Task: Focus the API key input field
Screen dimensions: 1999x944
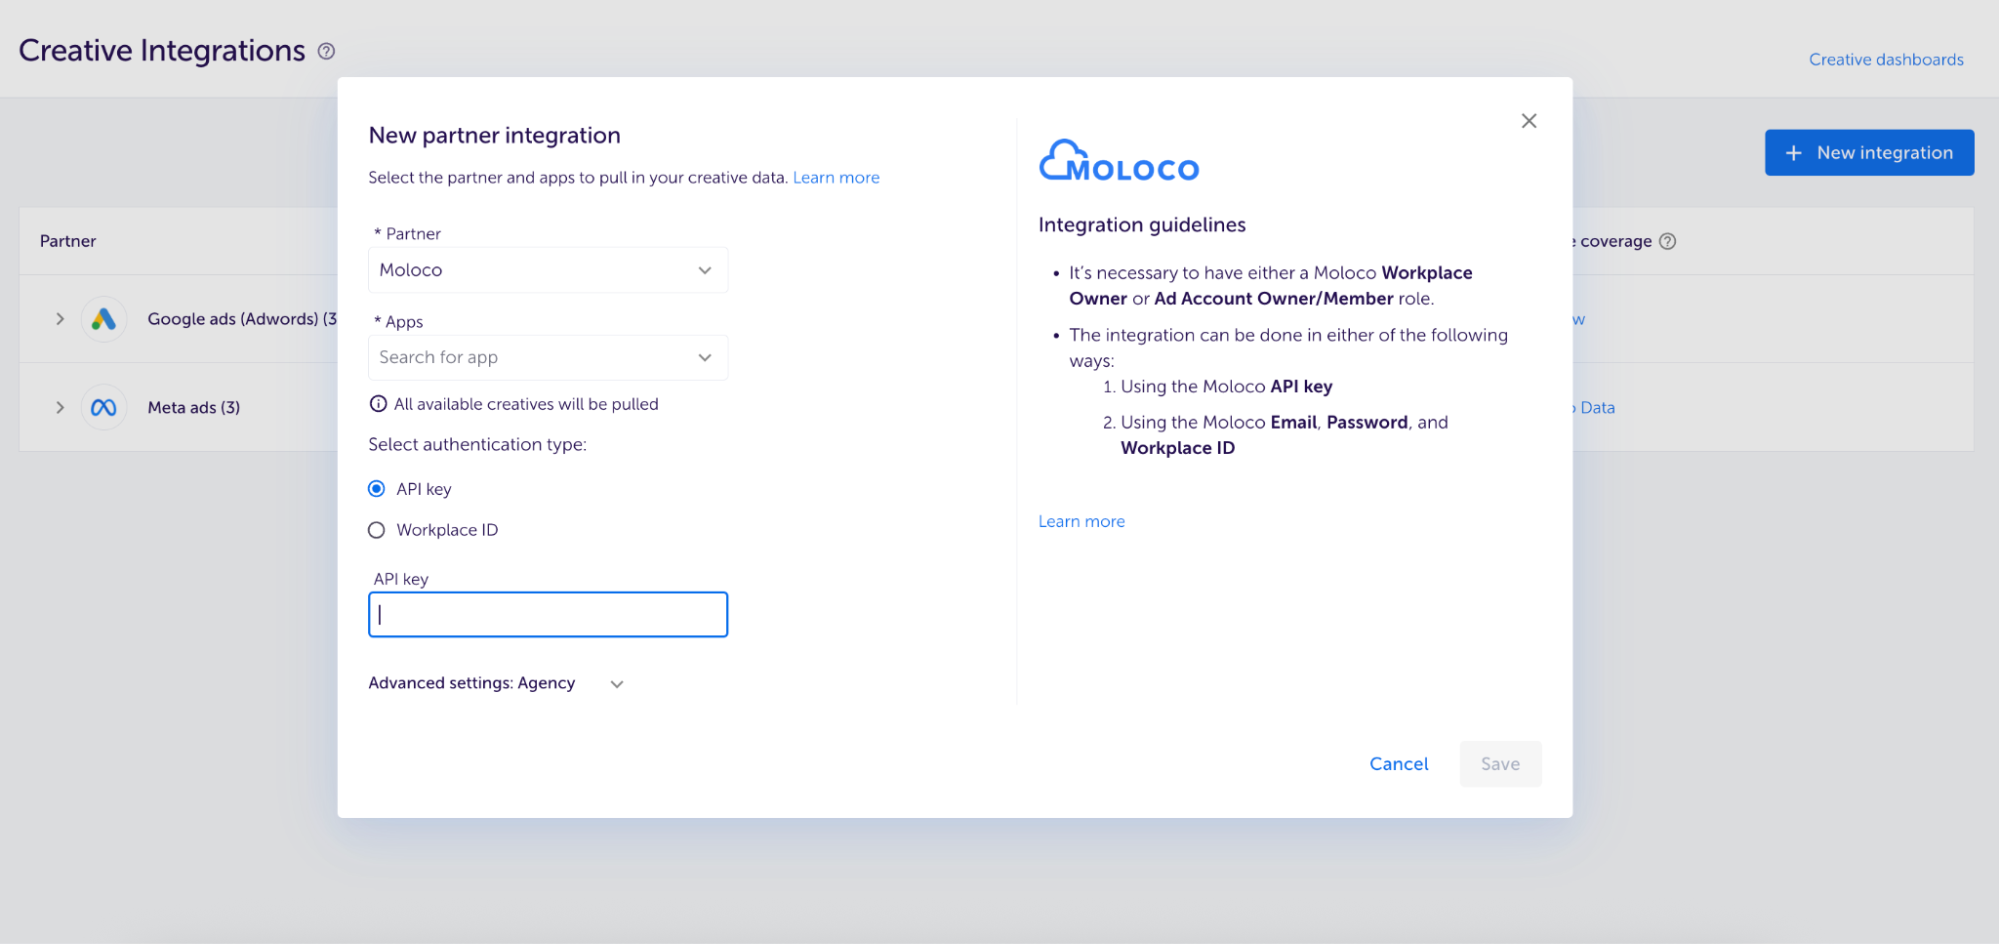Action: click(x=548, y=615)
